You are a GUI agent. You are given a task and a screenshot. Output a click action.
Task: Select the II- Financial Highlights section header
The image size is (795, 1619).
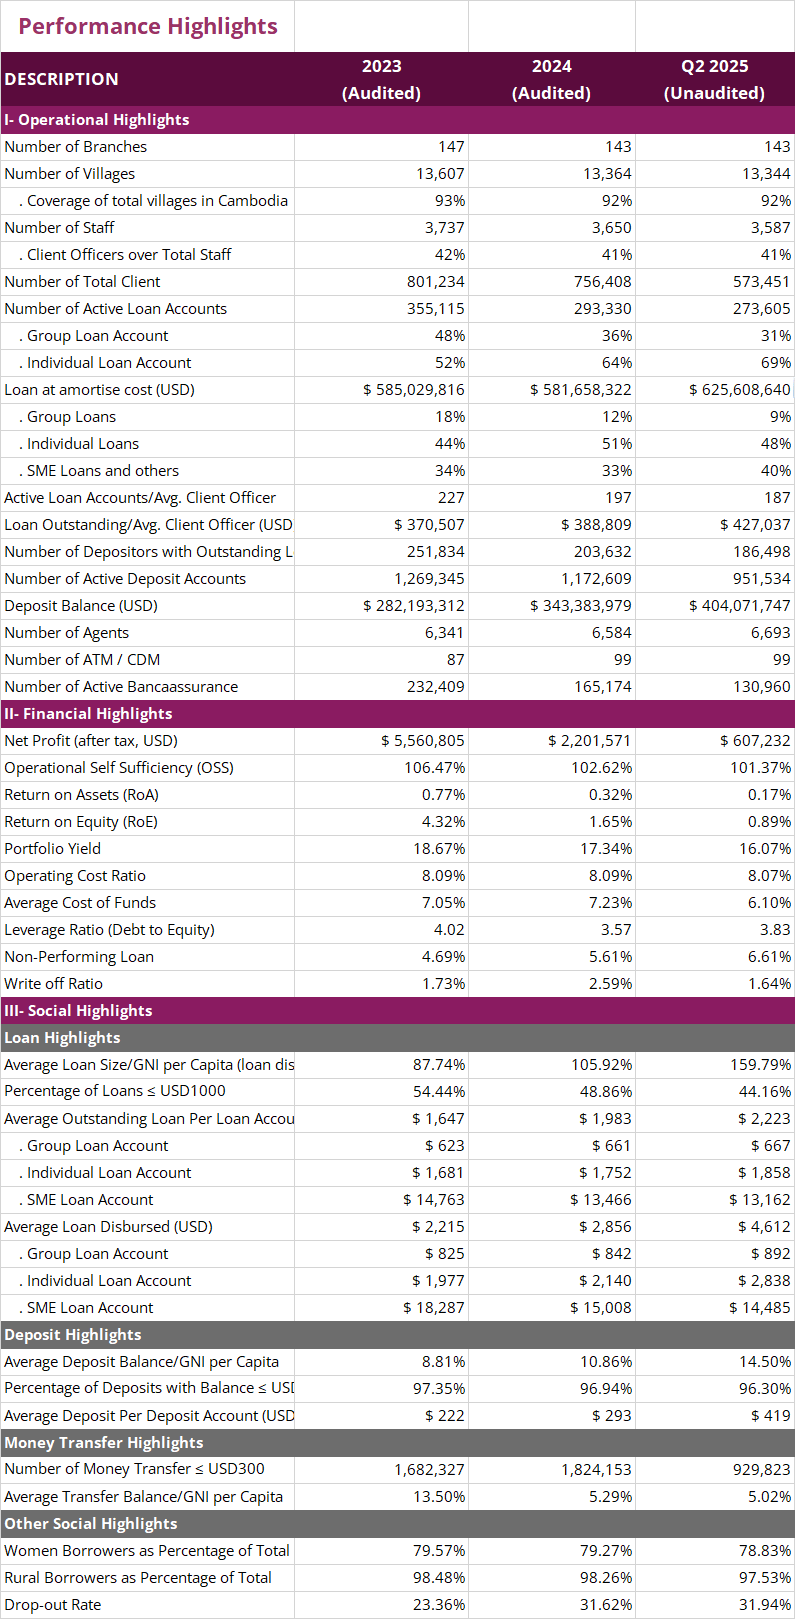89,714
